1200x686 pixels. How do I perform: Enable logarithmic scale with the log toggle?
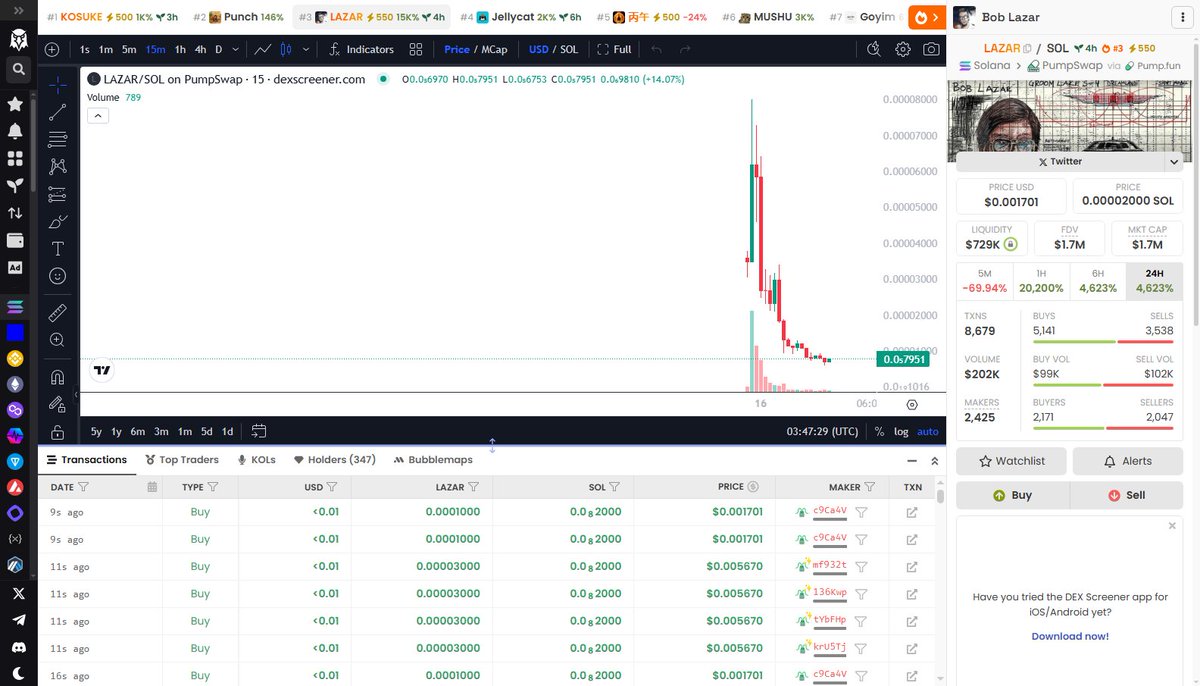pyautogui.click(x=899, y=431)
